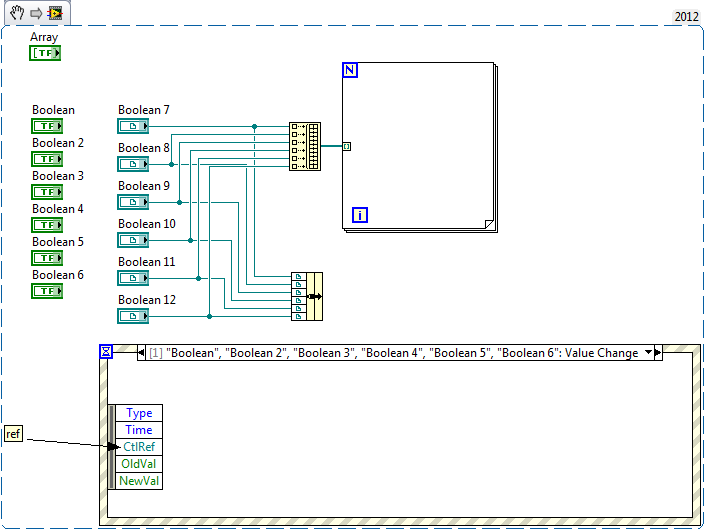Select the Bundle node near Boolean 11
Screen dimensions: 705x530
(307, 296)
